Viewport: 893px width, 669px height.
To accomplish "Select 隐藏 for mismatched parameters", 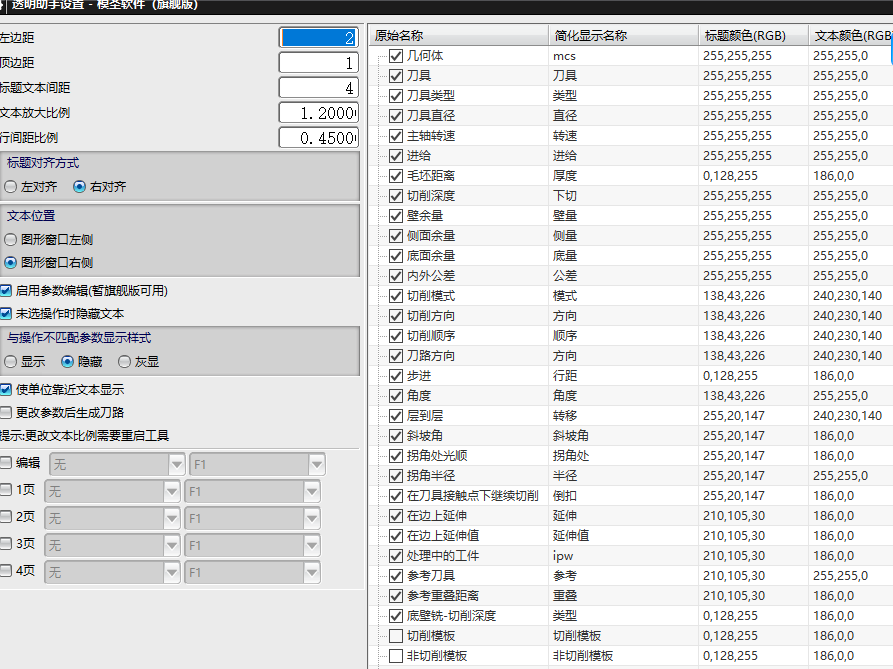I will (x=68, y=362).
